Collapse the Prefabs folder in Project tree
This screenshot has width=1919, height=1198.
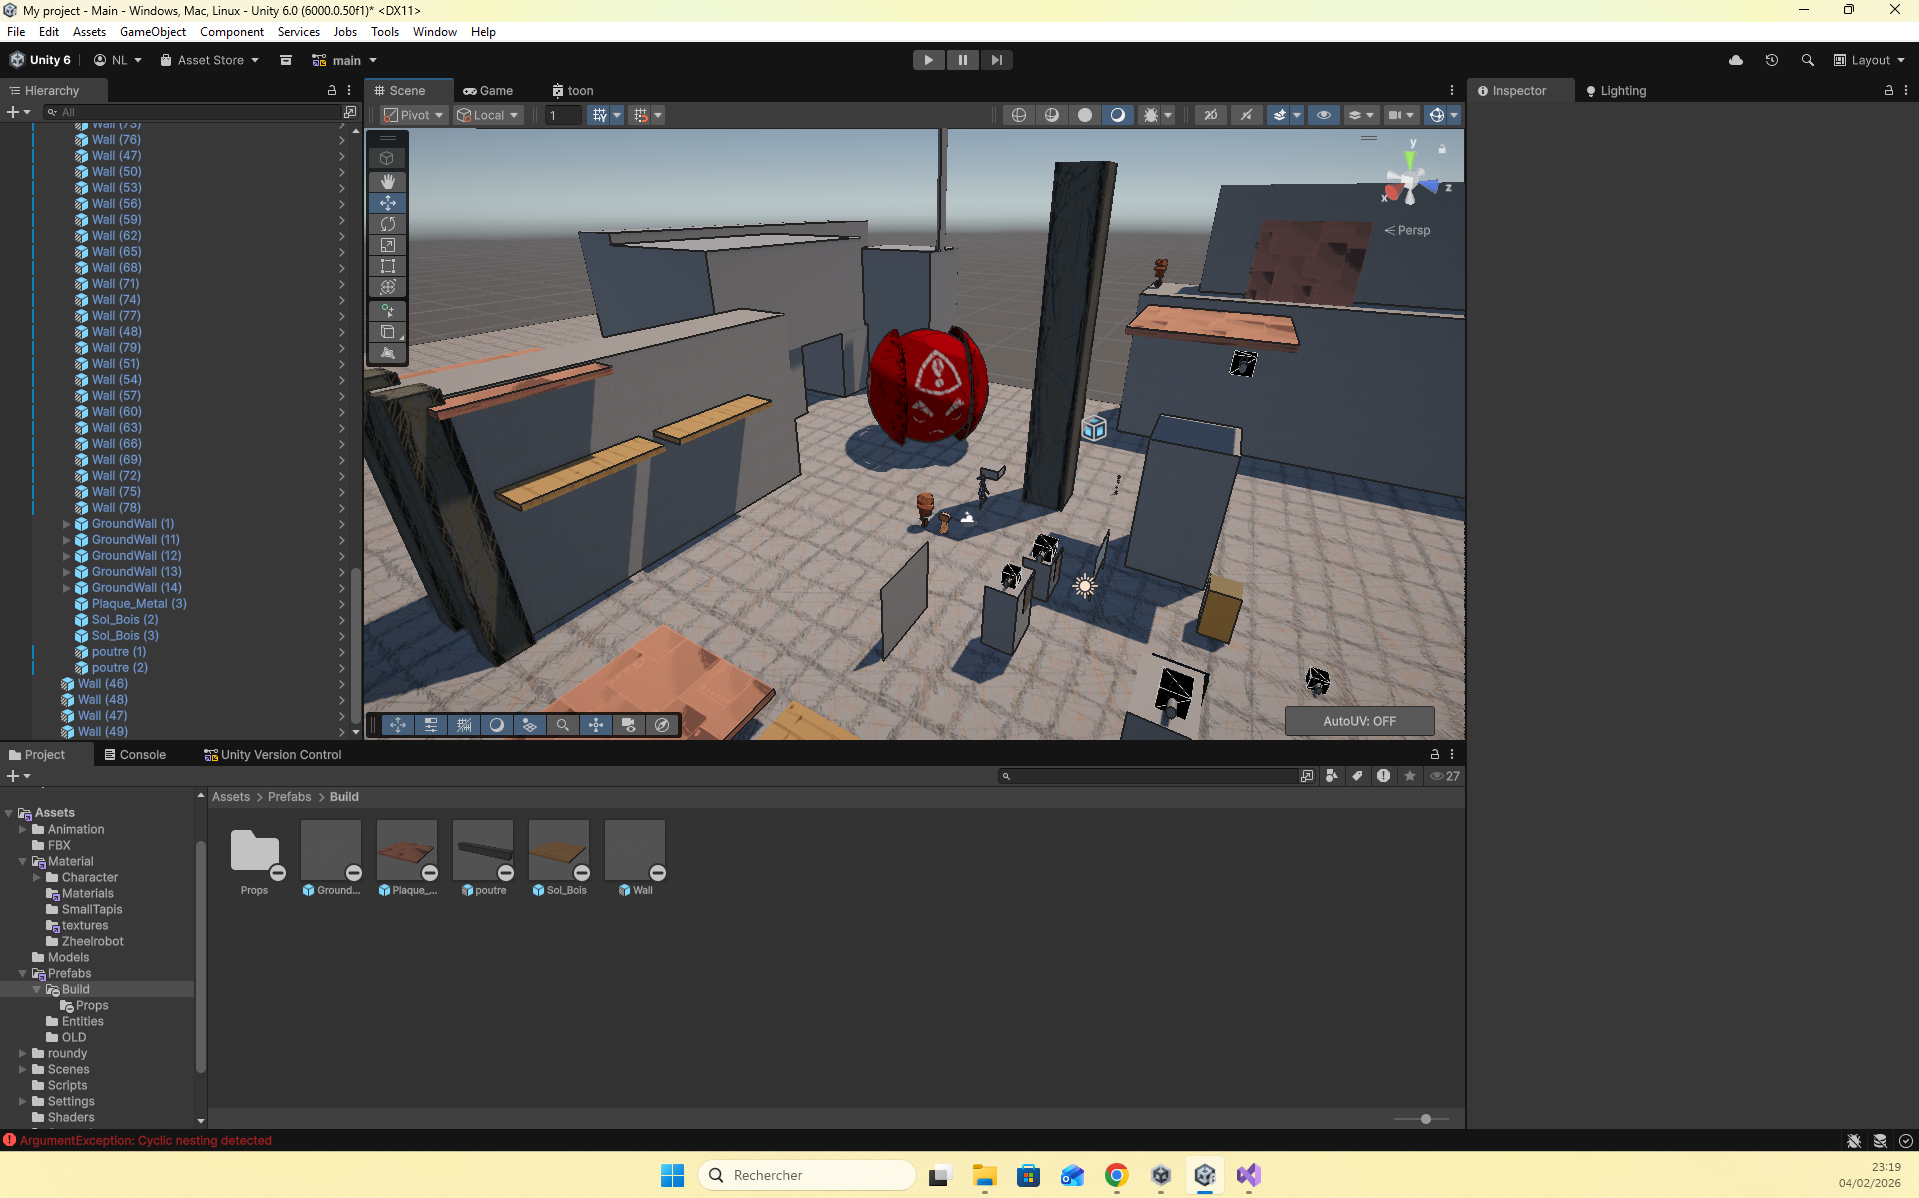pos(22,974)
